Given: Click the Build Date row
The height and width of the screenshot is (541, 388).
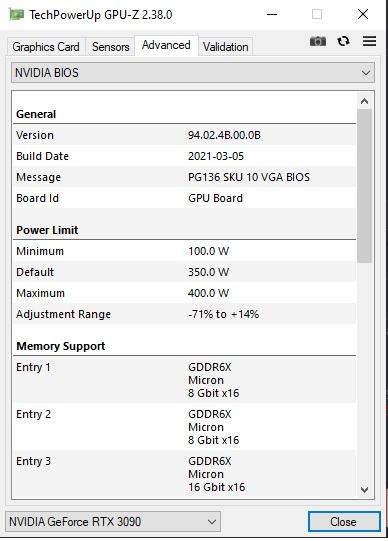Looking at the screenshot, I should [x=185, y=156].
